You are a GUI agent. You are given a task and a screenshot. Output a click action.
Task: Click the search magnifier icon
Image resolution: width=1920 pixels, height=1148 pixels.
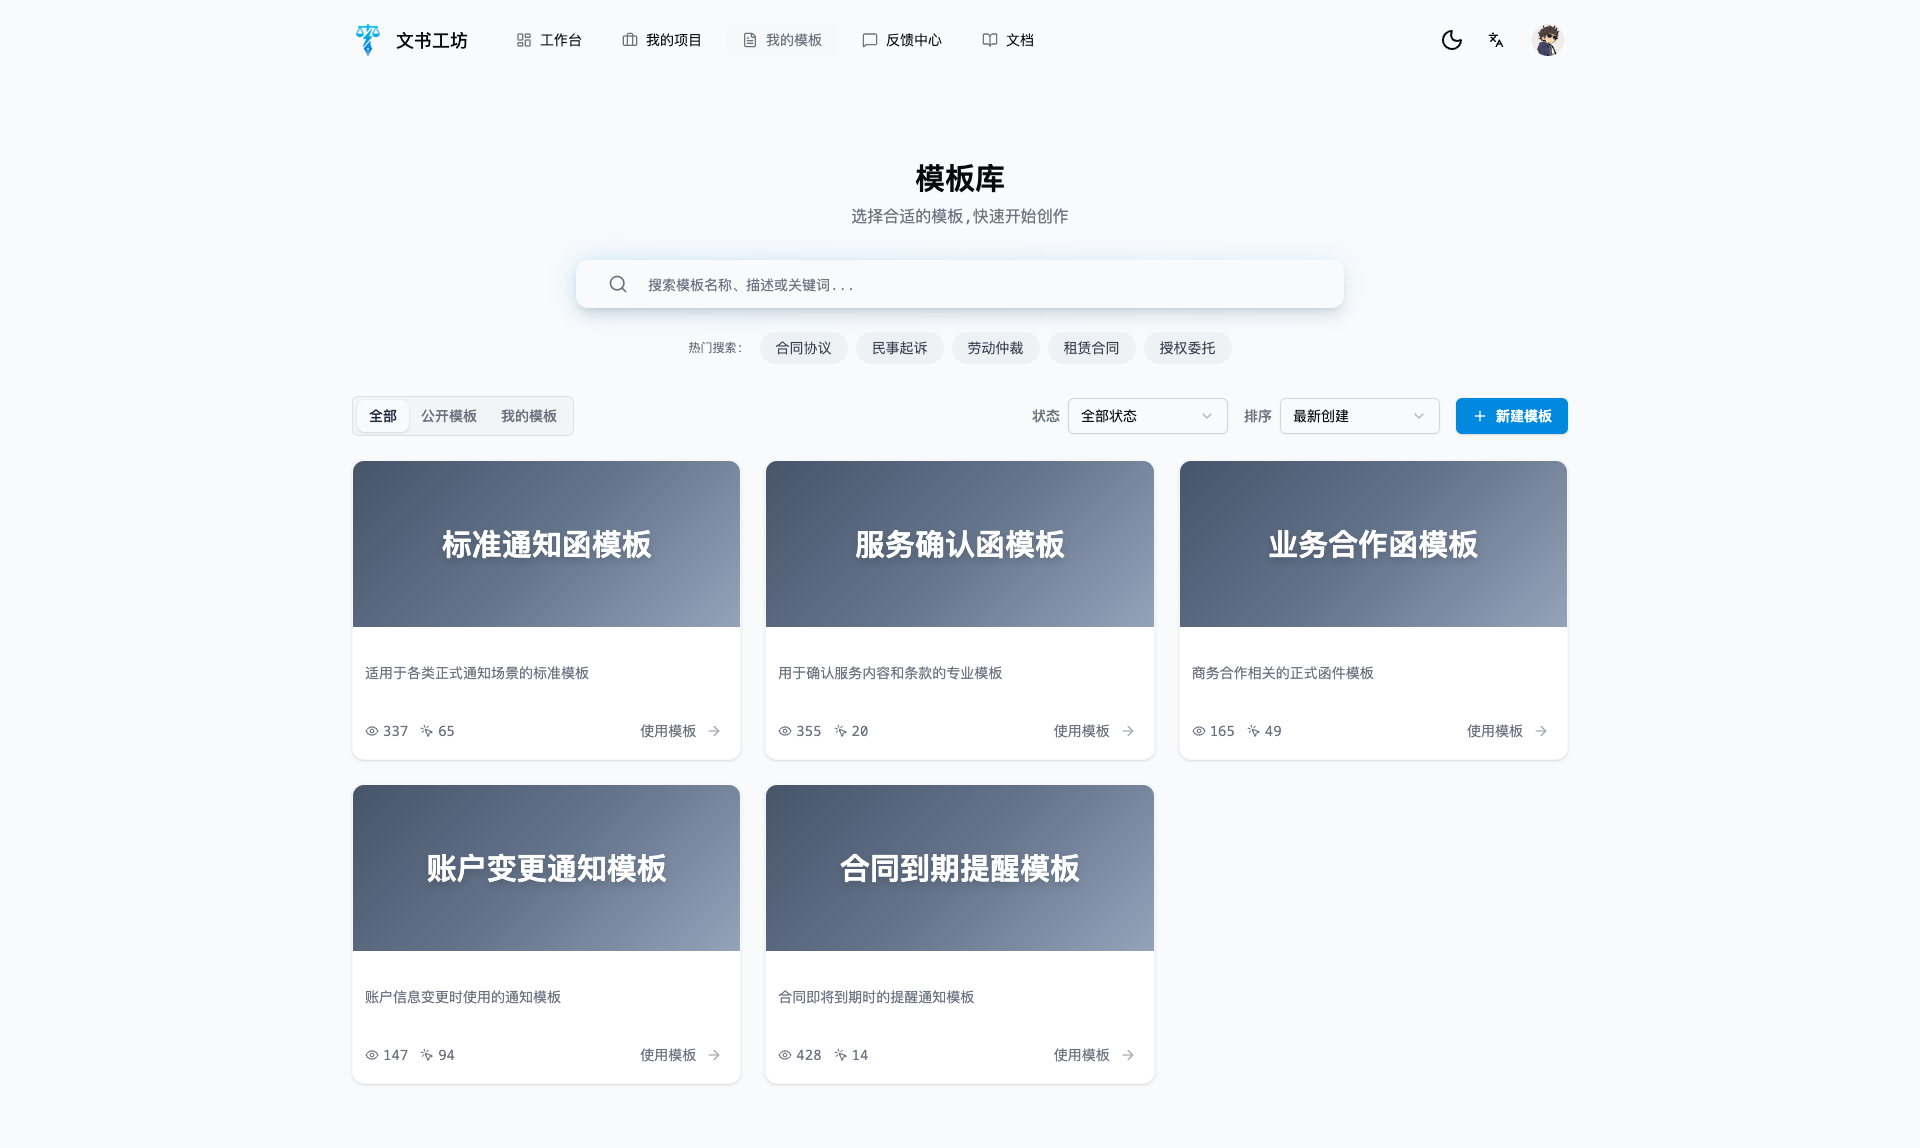[618, 284]
